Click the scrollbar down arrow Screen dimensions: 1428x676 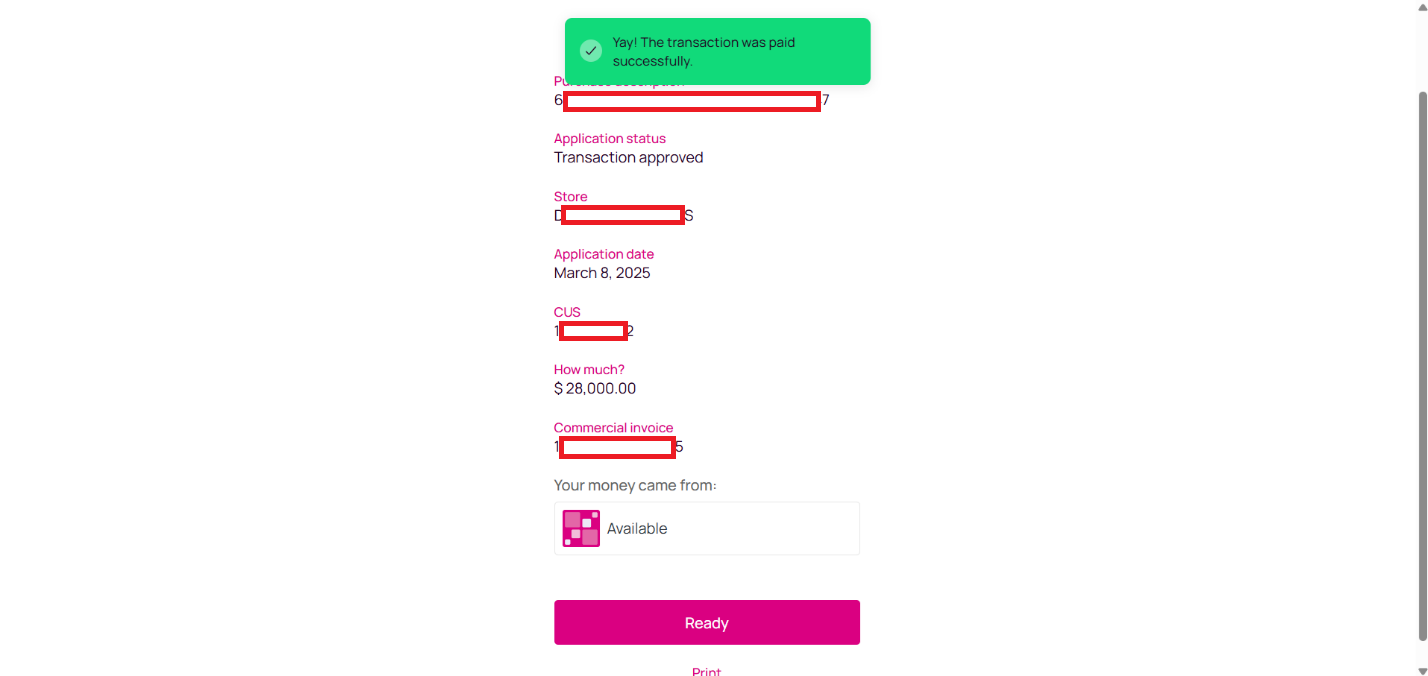pyautogui.click(x=1421, y=670)
